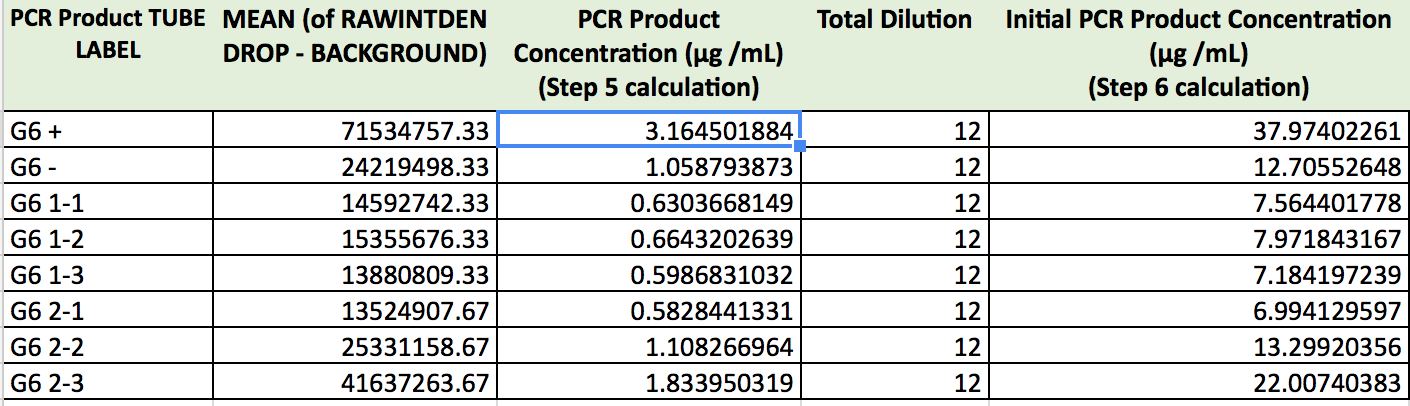Select the "G6 +" tube label cell
The height and width of the screenshot is (406, 1410).
pos(106,131)
